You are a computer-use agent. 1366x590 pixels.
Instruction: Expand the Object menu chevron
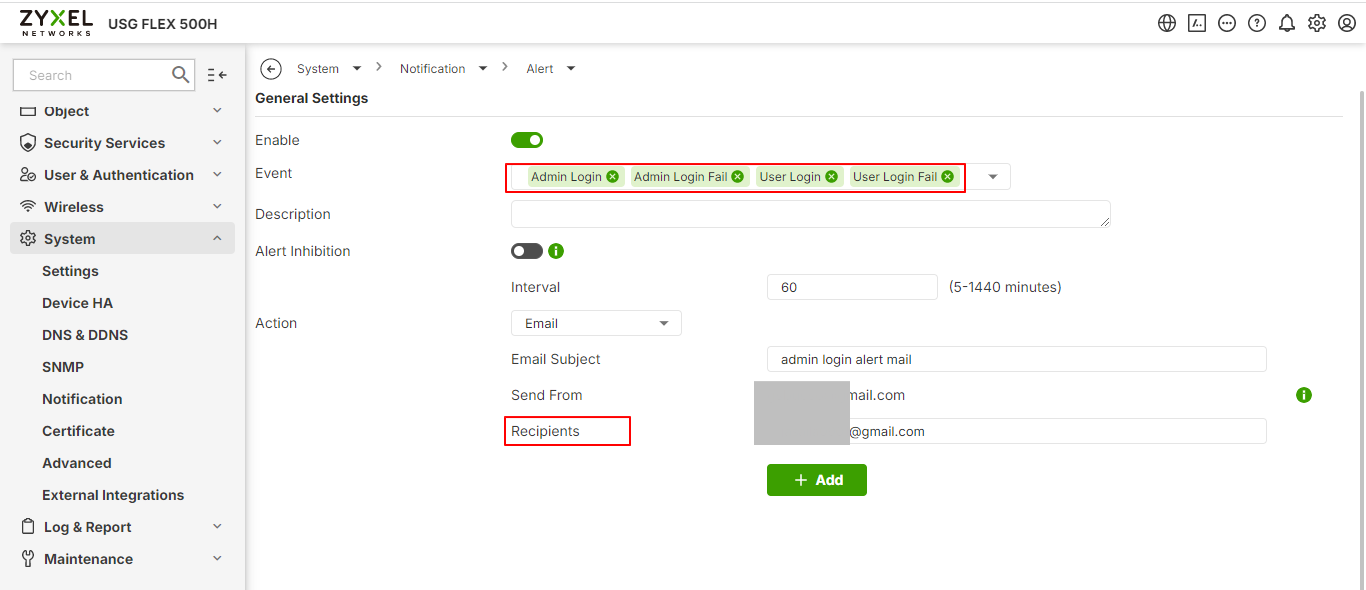[217, 111]
